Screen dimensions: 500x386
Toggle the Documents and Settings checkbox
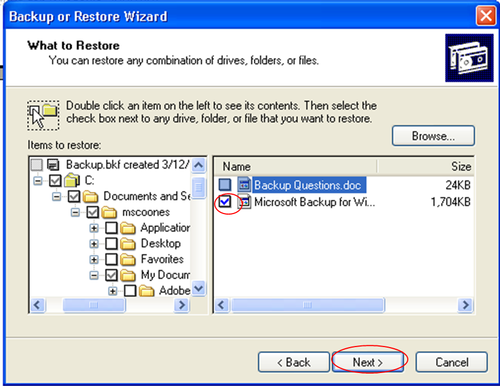click(74, 196)
